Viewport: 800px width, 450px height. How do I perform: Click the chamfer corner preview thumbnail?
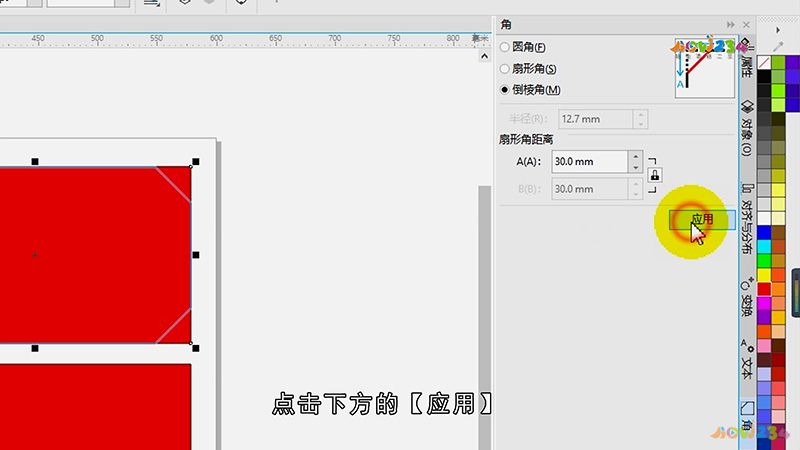pos(705,68)
